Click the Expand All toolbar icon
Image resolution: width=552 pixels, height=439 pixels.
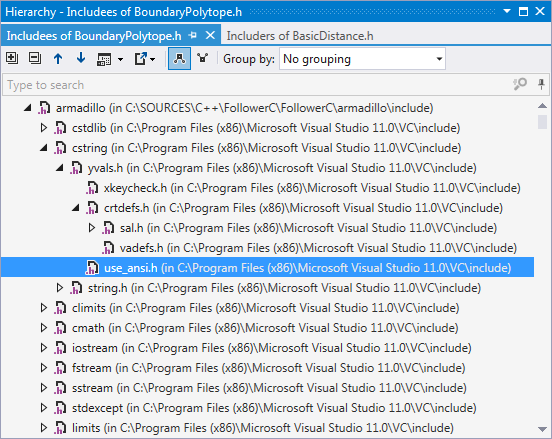click(x=12, y=58)
